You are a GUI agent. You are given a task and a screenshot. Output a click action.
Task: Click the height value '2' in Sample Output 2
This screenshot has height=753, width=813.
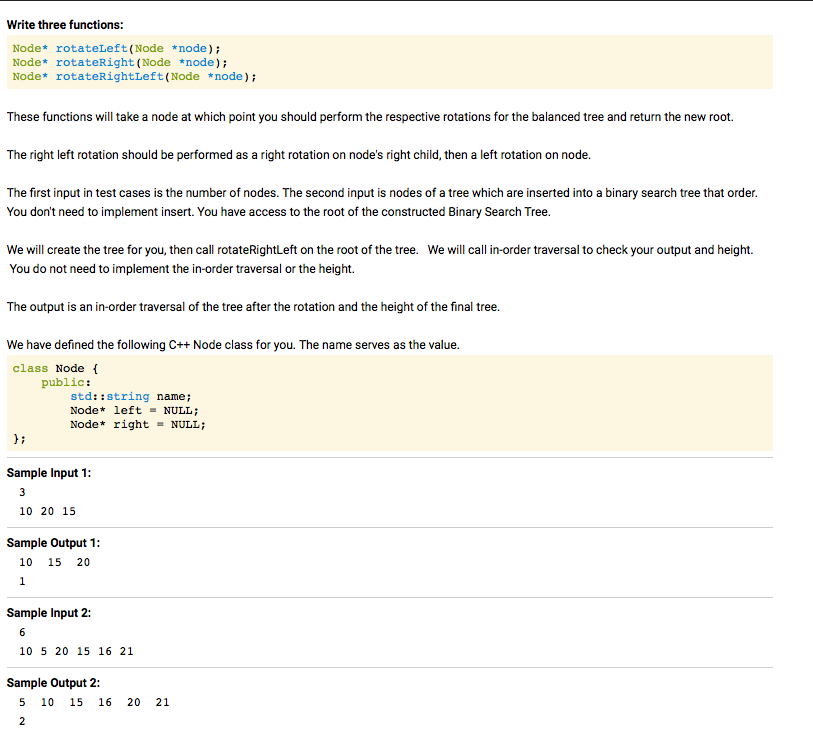coord(22,721)
